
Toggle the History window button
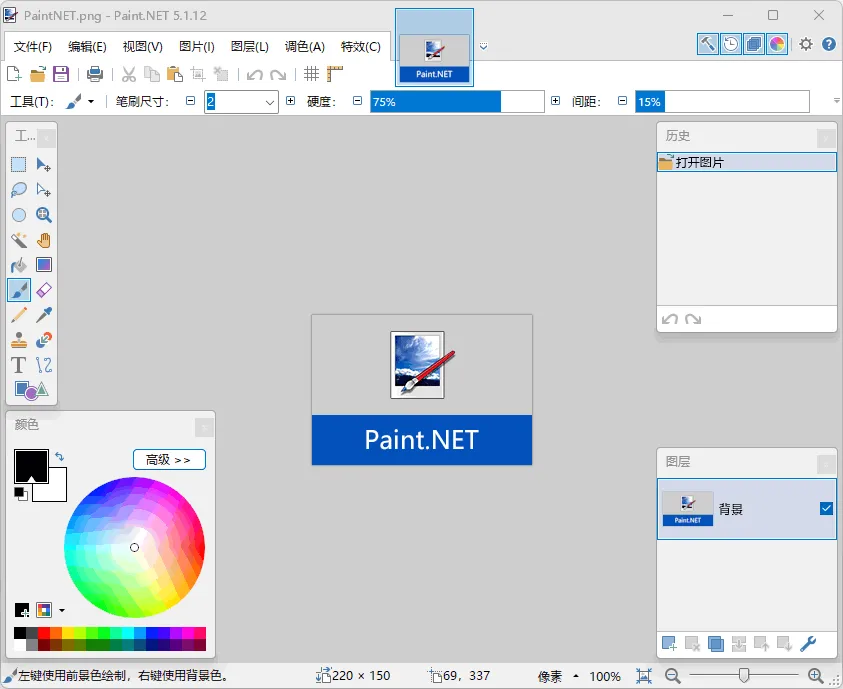pyautogui.click(x=731, y=44)
